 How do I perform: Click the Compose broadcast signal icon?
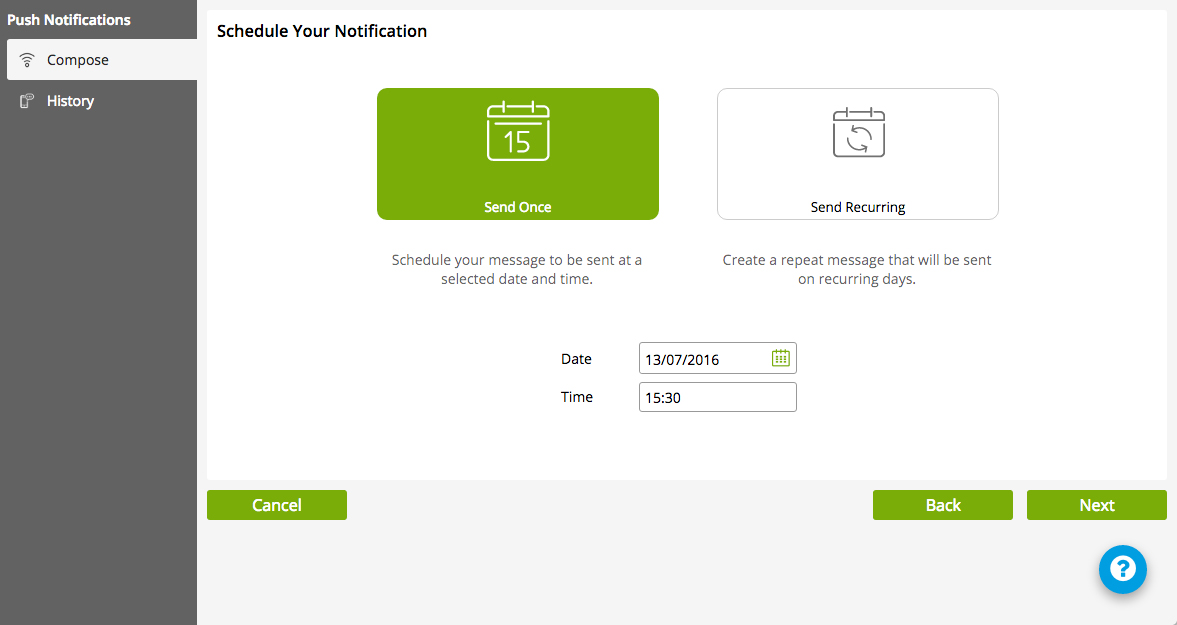tap(27, 60)
